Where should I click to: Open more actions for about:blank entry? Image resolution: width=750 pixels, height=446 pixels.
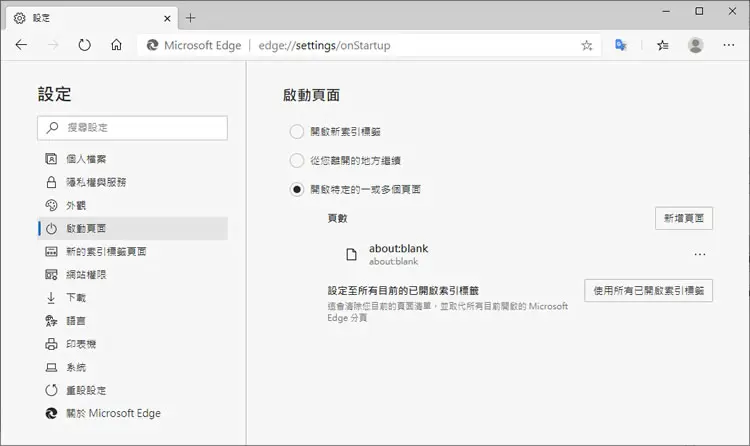click(699, 254)
